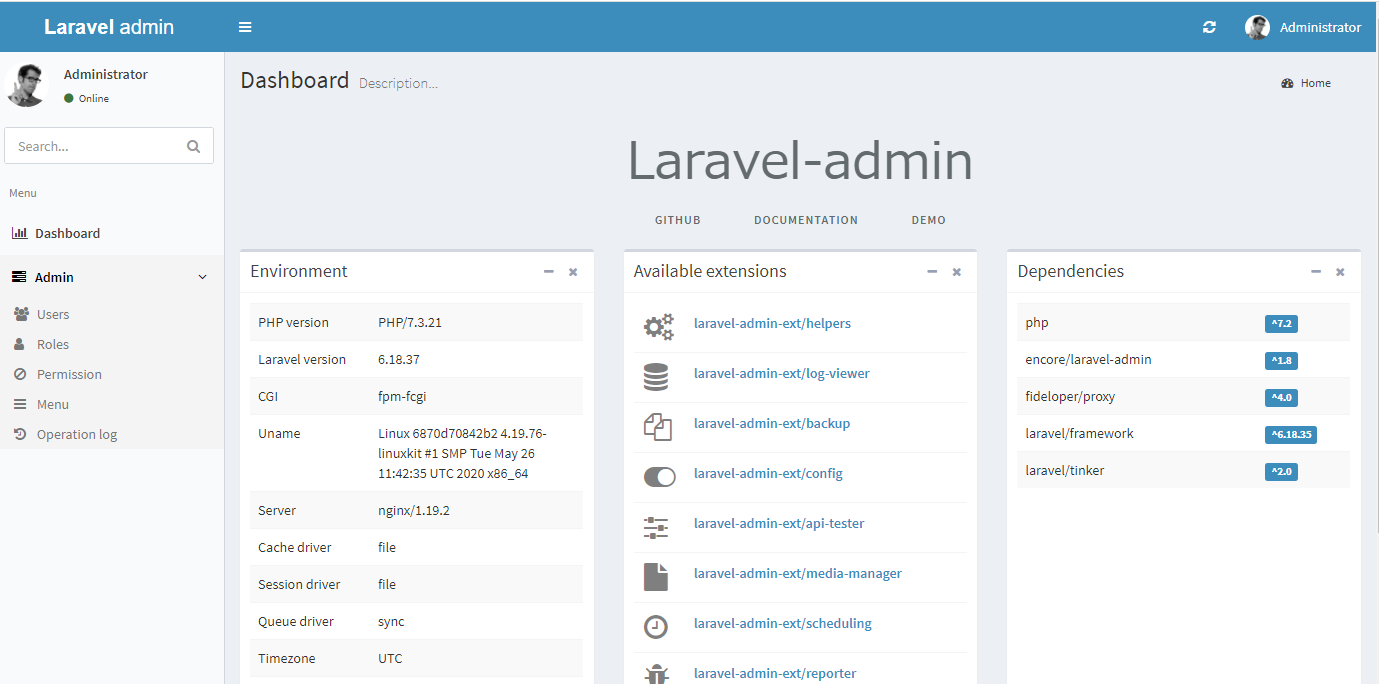Open laravel-admin-ext/helpers link
The image size is (1379, 684).
(x=772, y=323)
